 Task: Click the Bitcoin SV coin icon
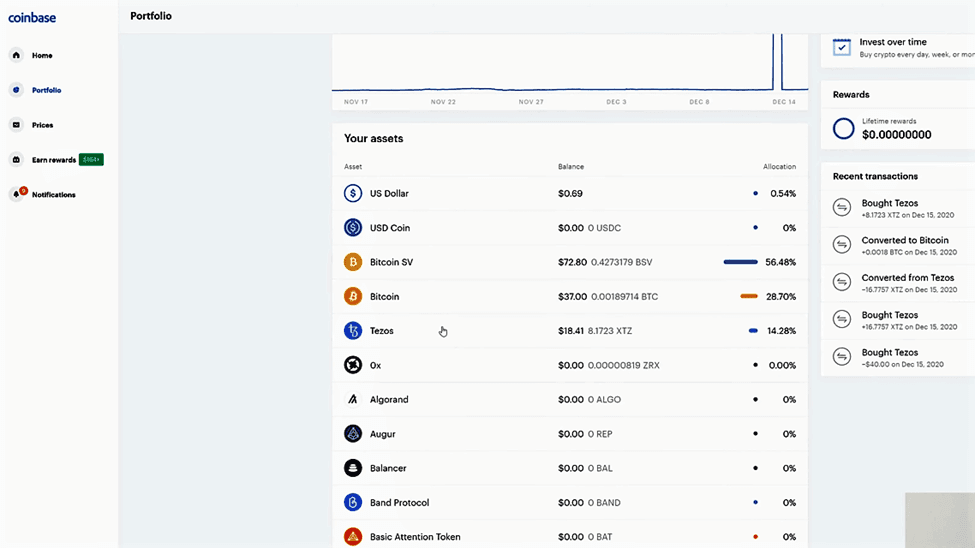pos(353,262)
